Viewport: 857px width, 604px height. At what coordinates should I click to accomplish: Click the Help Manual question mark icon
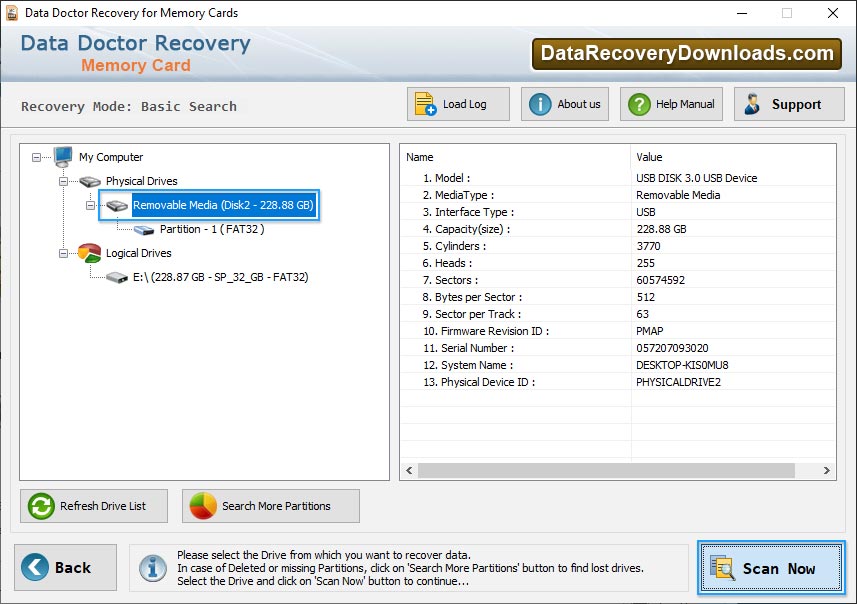click(639, 104)
